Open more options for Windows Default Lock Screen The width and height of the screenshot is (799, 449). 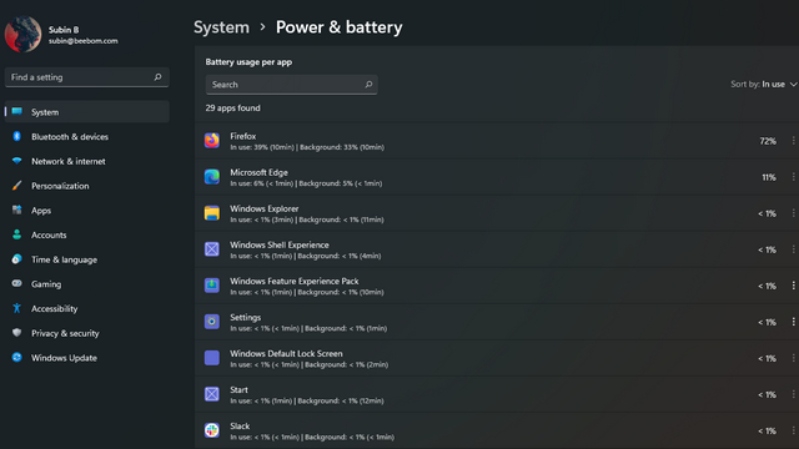pos(793,358)
